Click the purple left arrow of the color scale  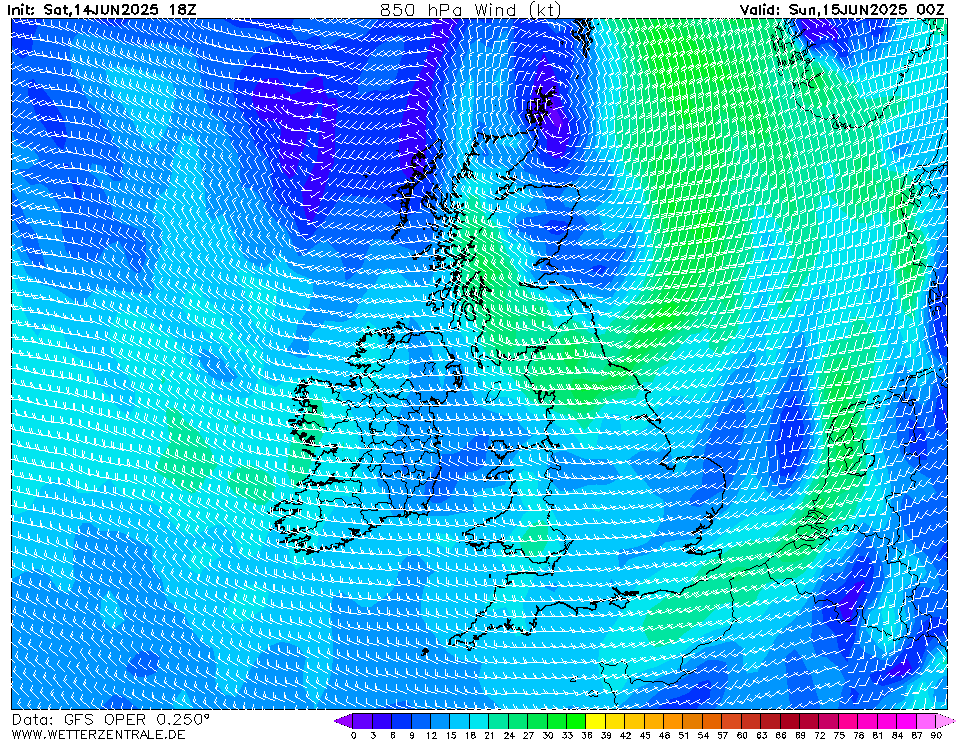point(343,721)
